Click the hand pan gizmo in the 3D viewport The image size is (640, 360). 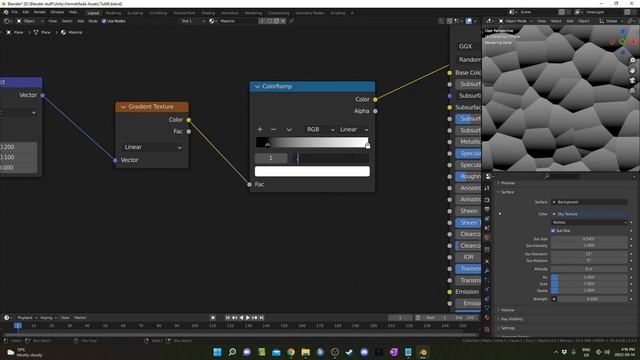point(632,70)
